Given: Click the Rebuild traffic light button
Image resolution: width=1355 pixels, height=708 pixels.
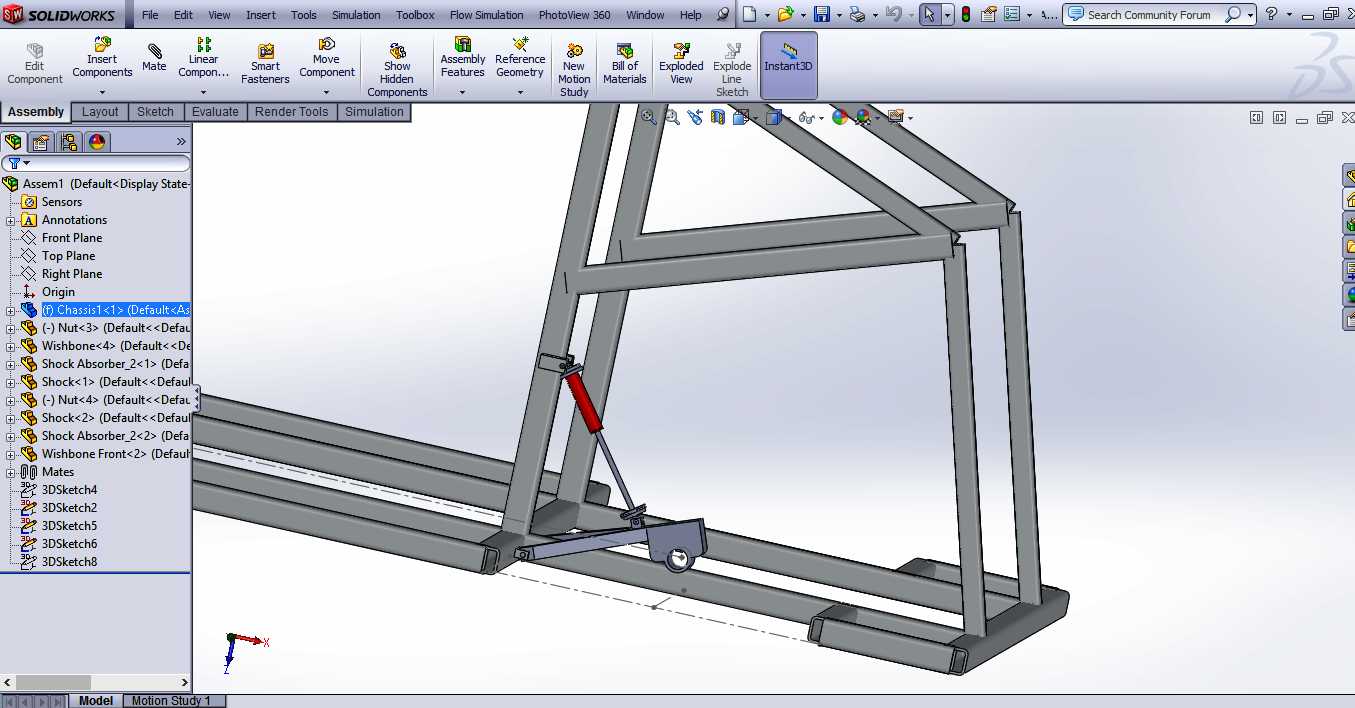Looking at the screenshot, I should [x=966, y=14].
